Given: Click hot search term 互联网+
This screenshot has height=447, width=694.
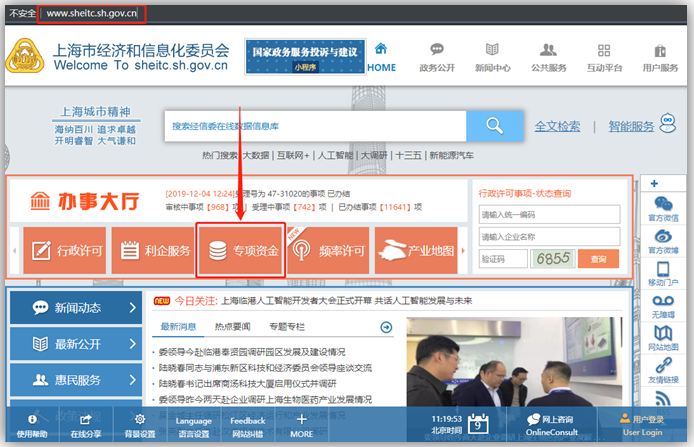Looking at the screenshot, I should tap(293, 155).
